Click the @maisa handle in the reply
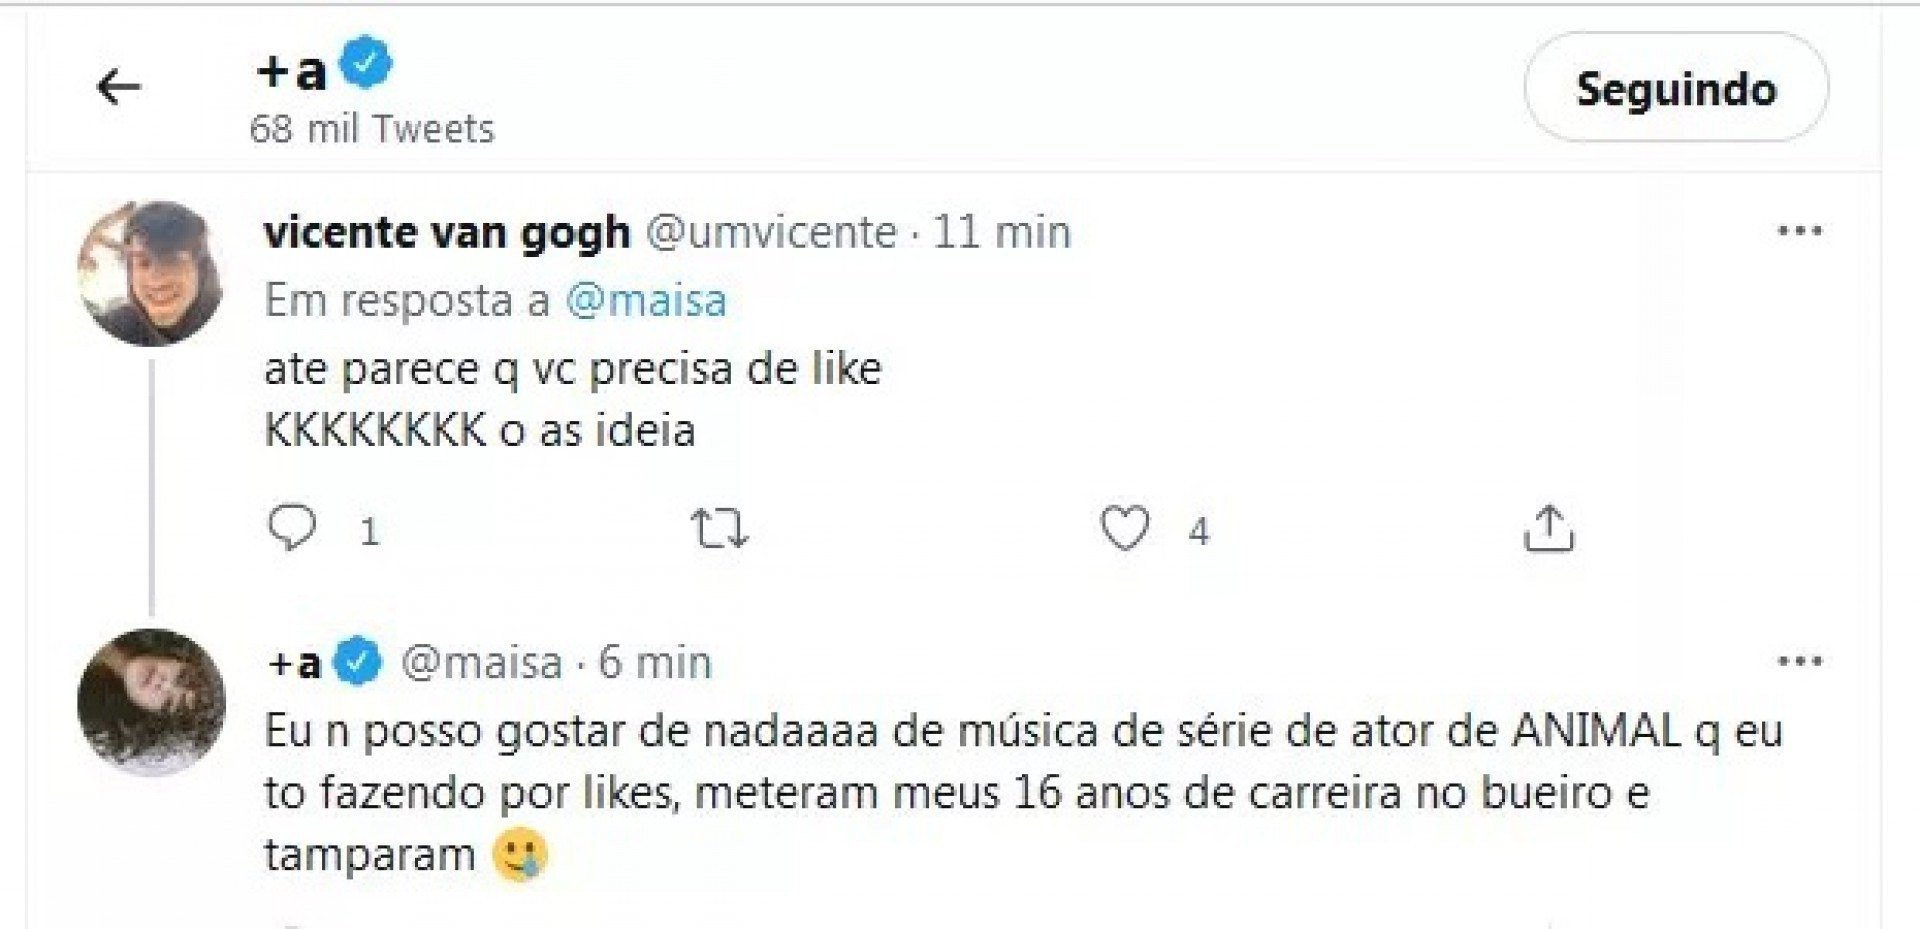 pos(481,663)
